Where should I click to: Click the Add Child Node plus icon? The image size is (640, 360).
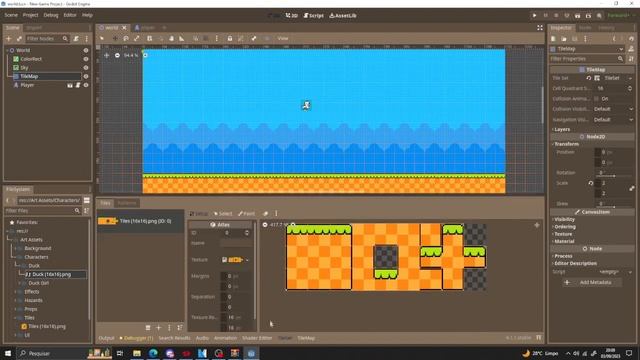click(x=9, y=38)
